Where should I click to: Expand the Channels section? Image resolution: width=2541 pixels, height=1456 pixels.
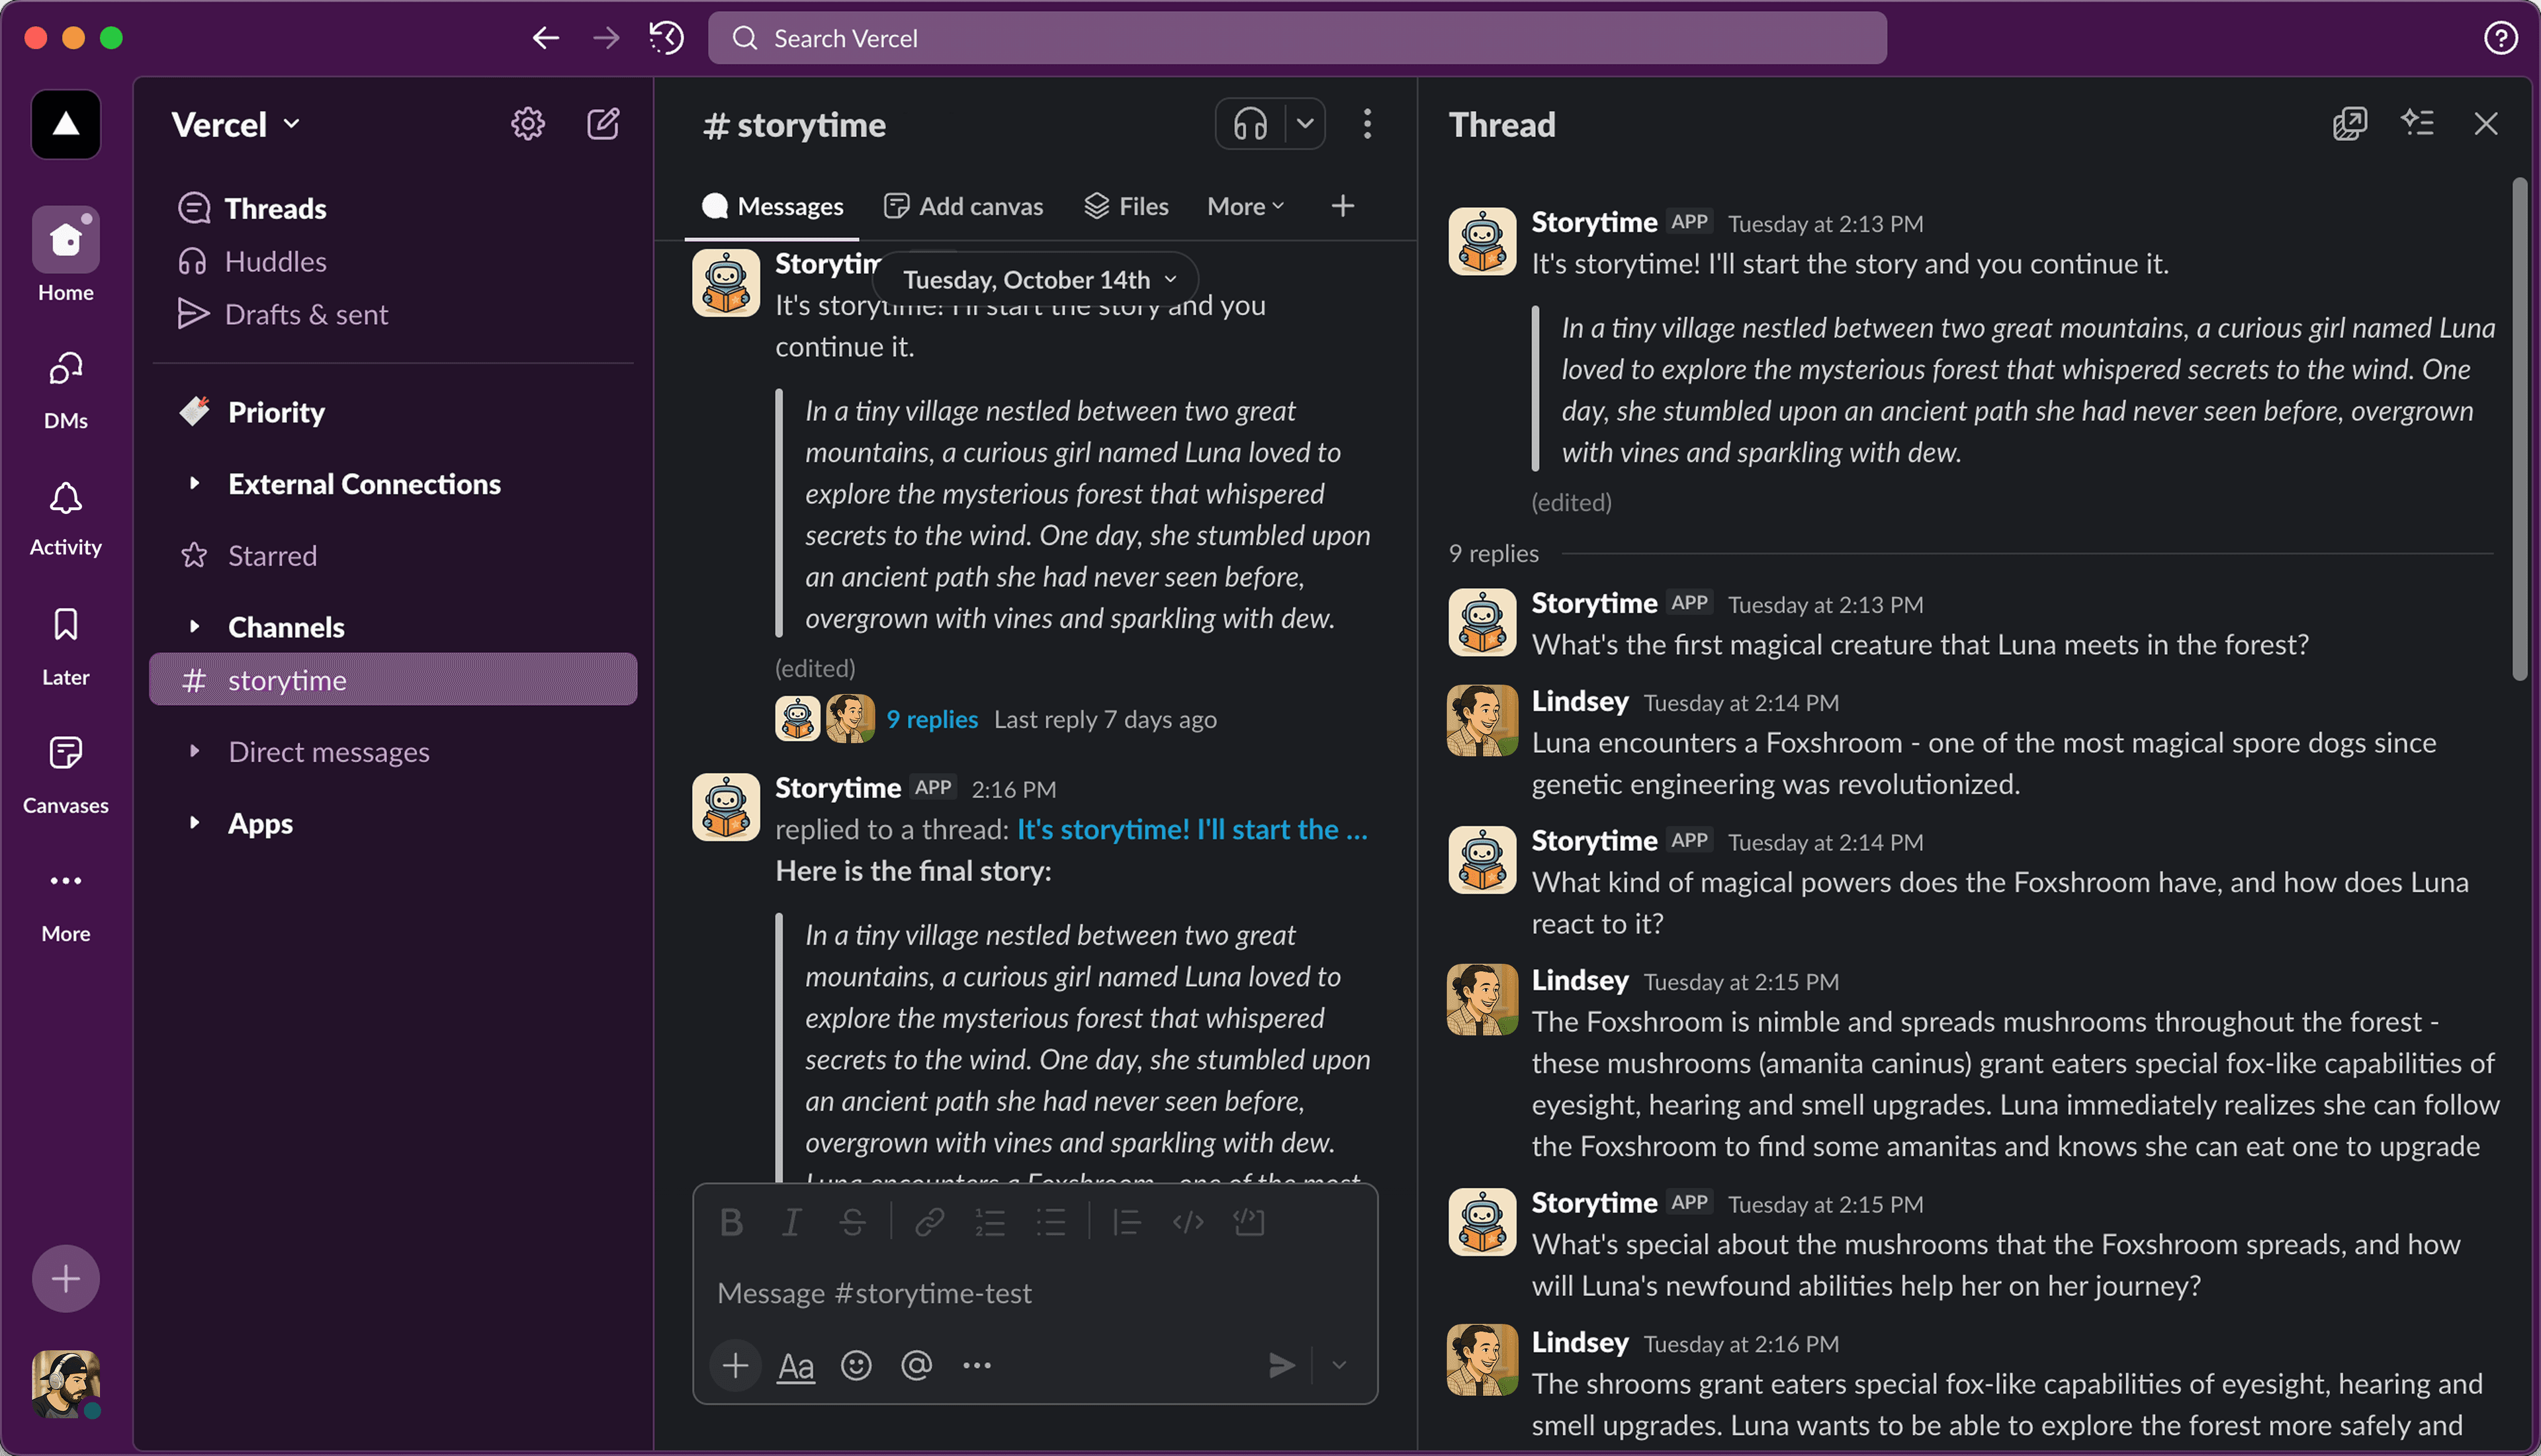195,627
